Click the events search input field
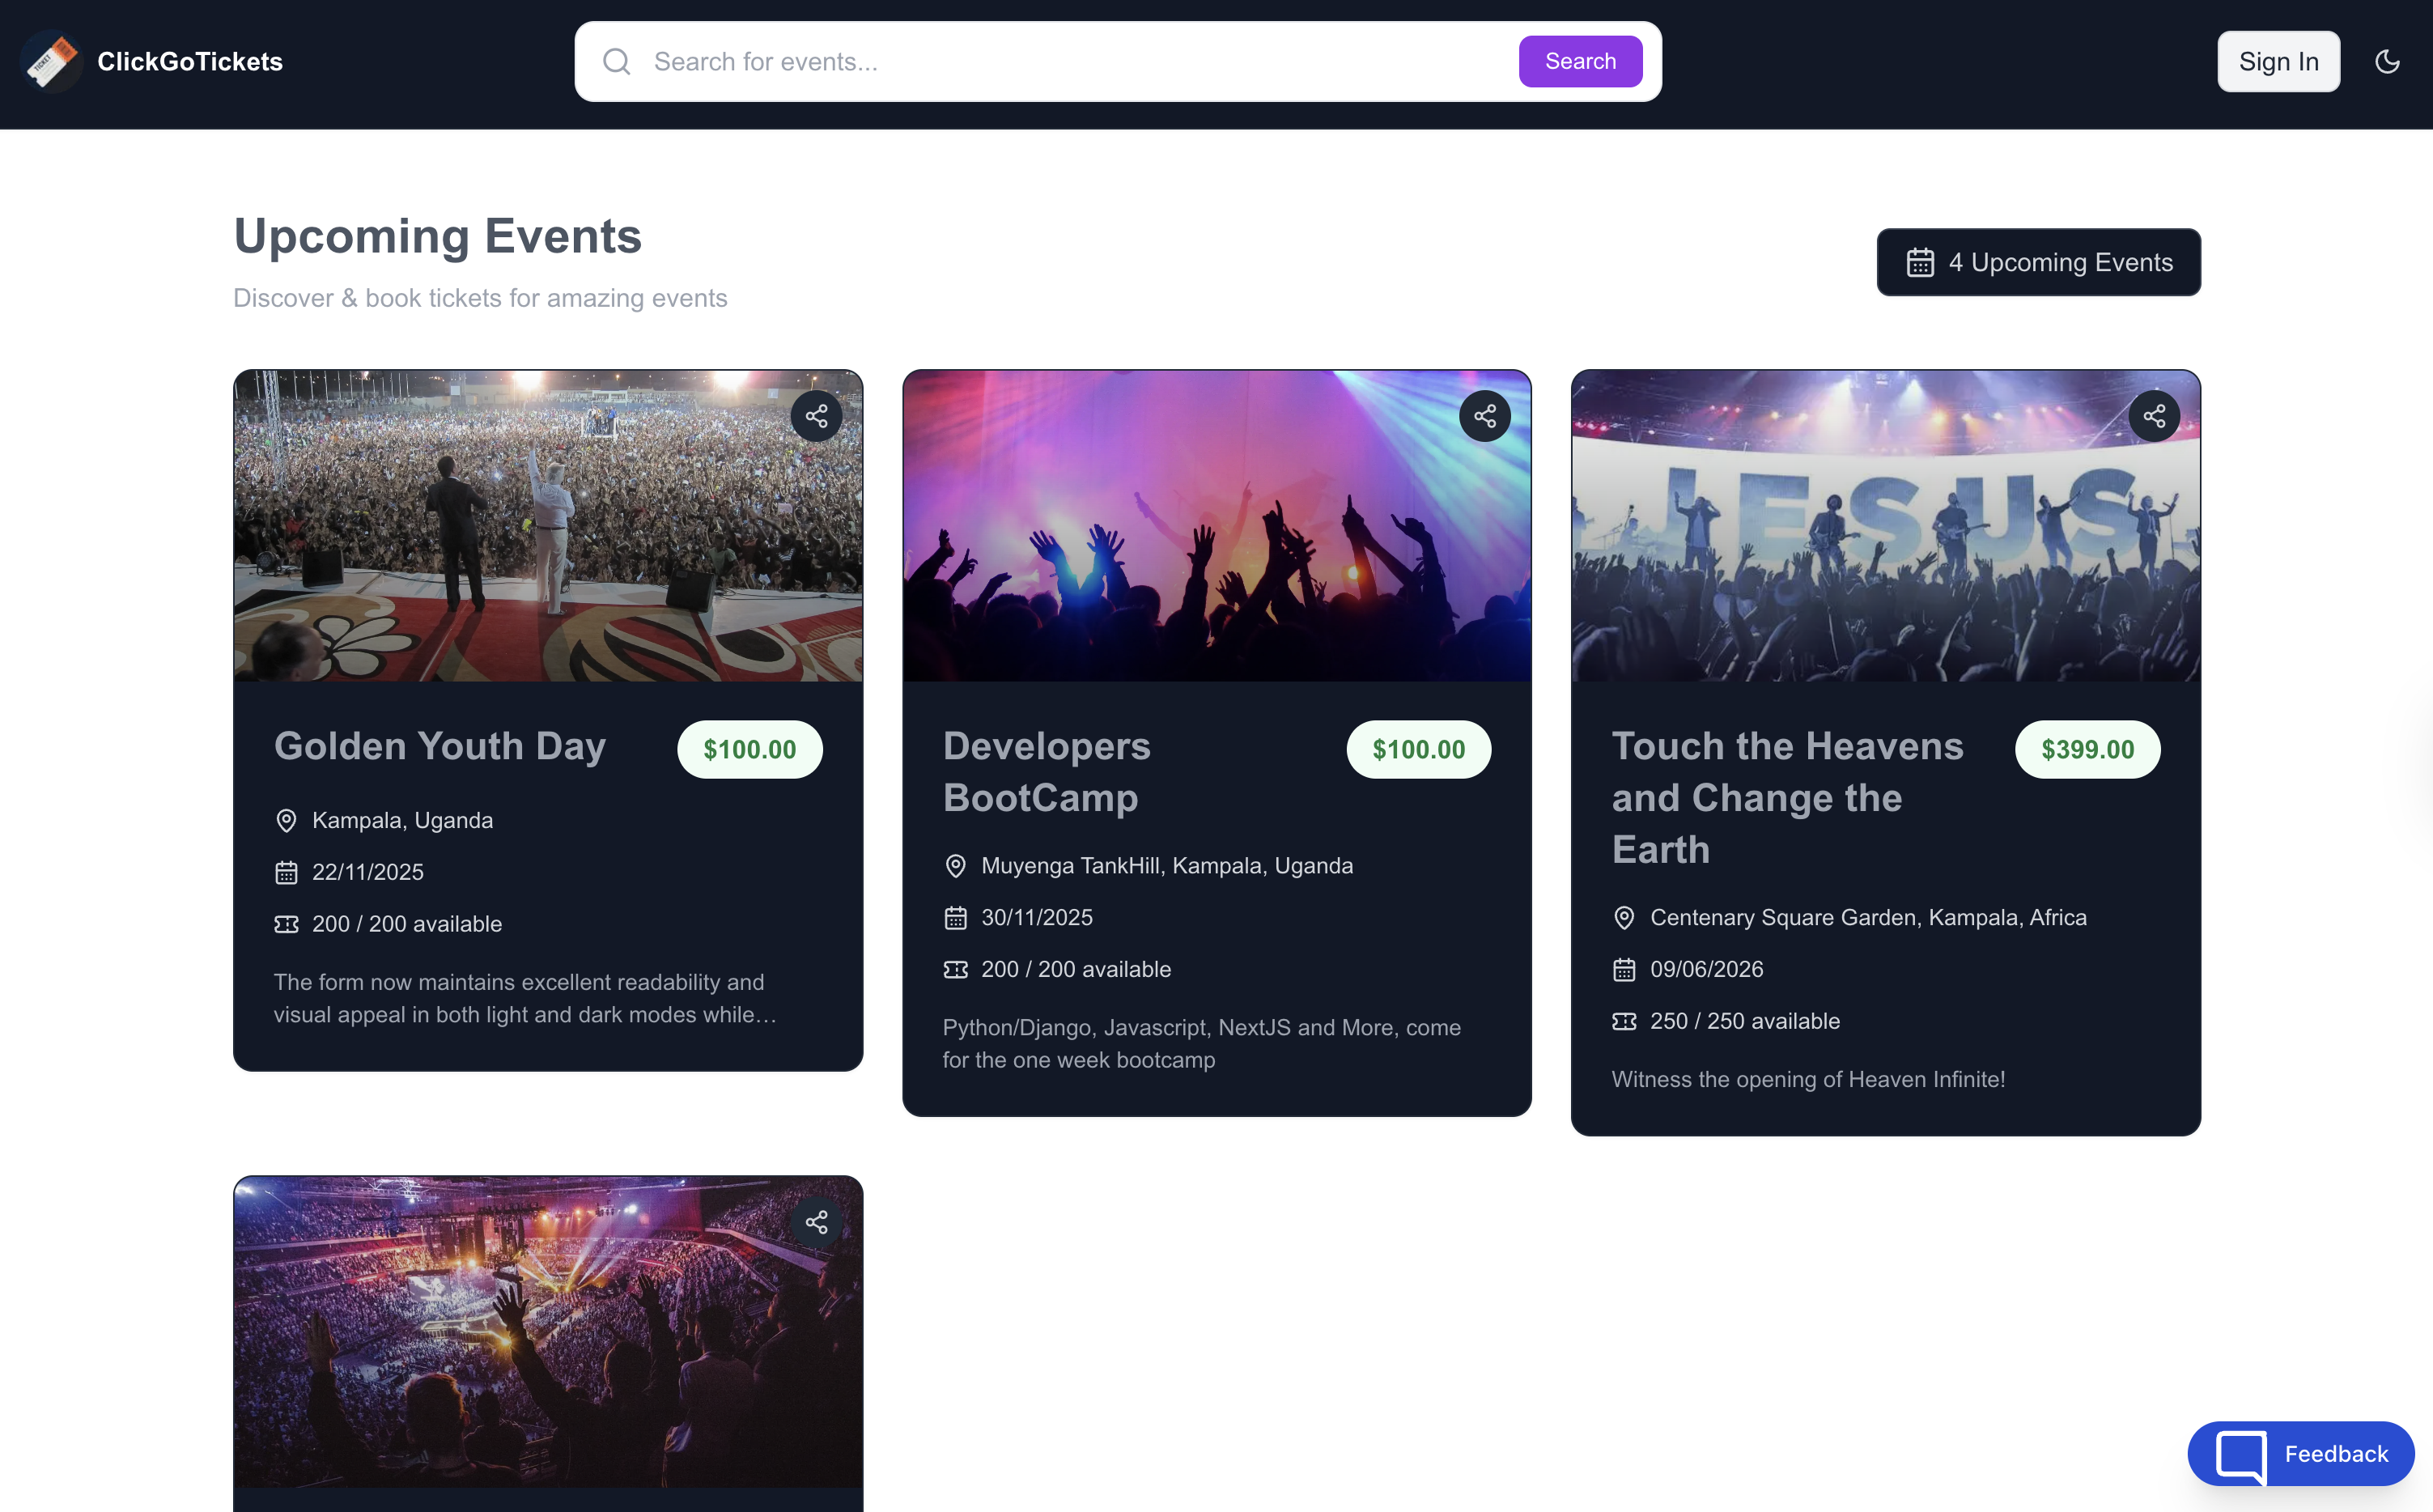 1000,61
